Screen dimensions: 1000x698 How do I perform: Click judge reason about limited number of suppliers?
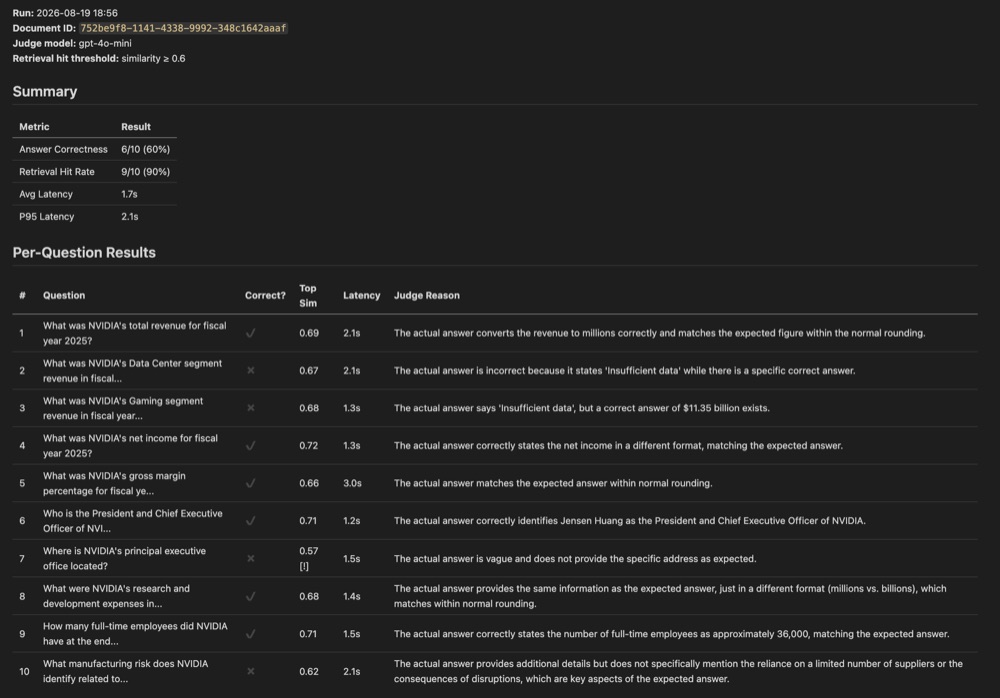coord(678,671)
